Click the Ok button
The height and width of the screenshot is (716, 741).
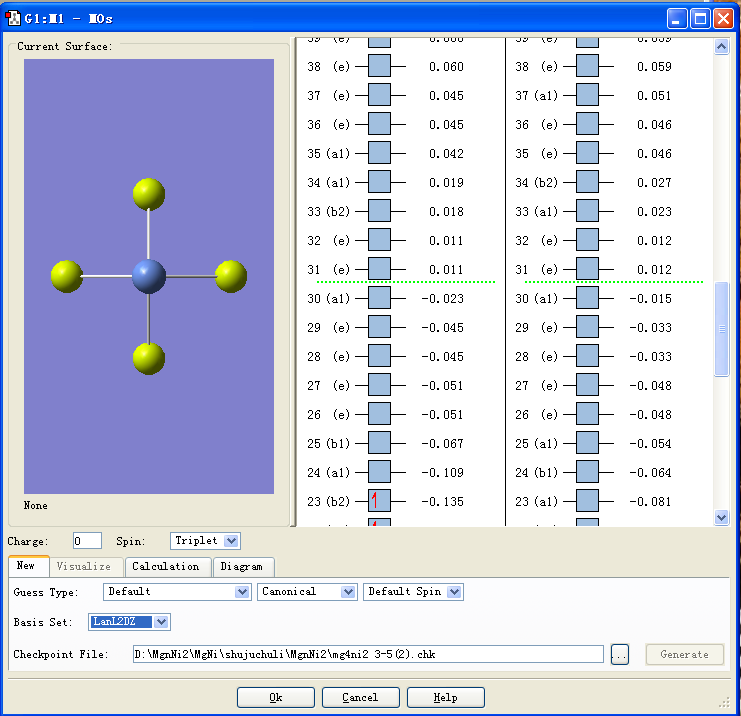[276, 697]
